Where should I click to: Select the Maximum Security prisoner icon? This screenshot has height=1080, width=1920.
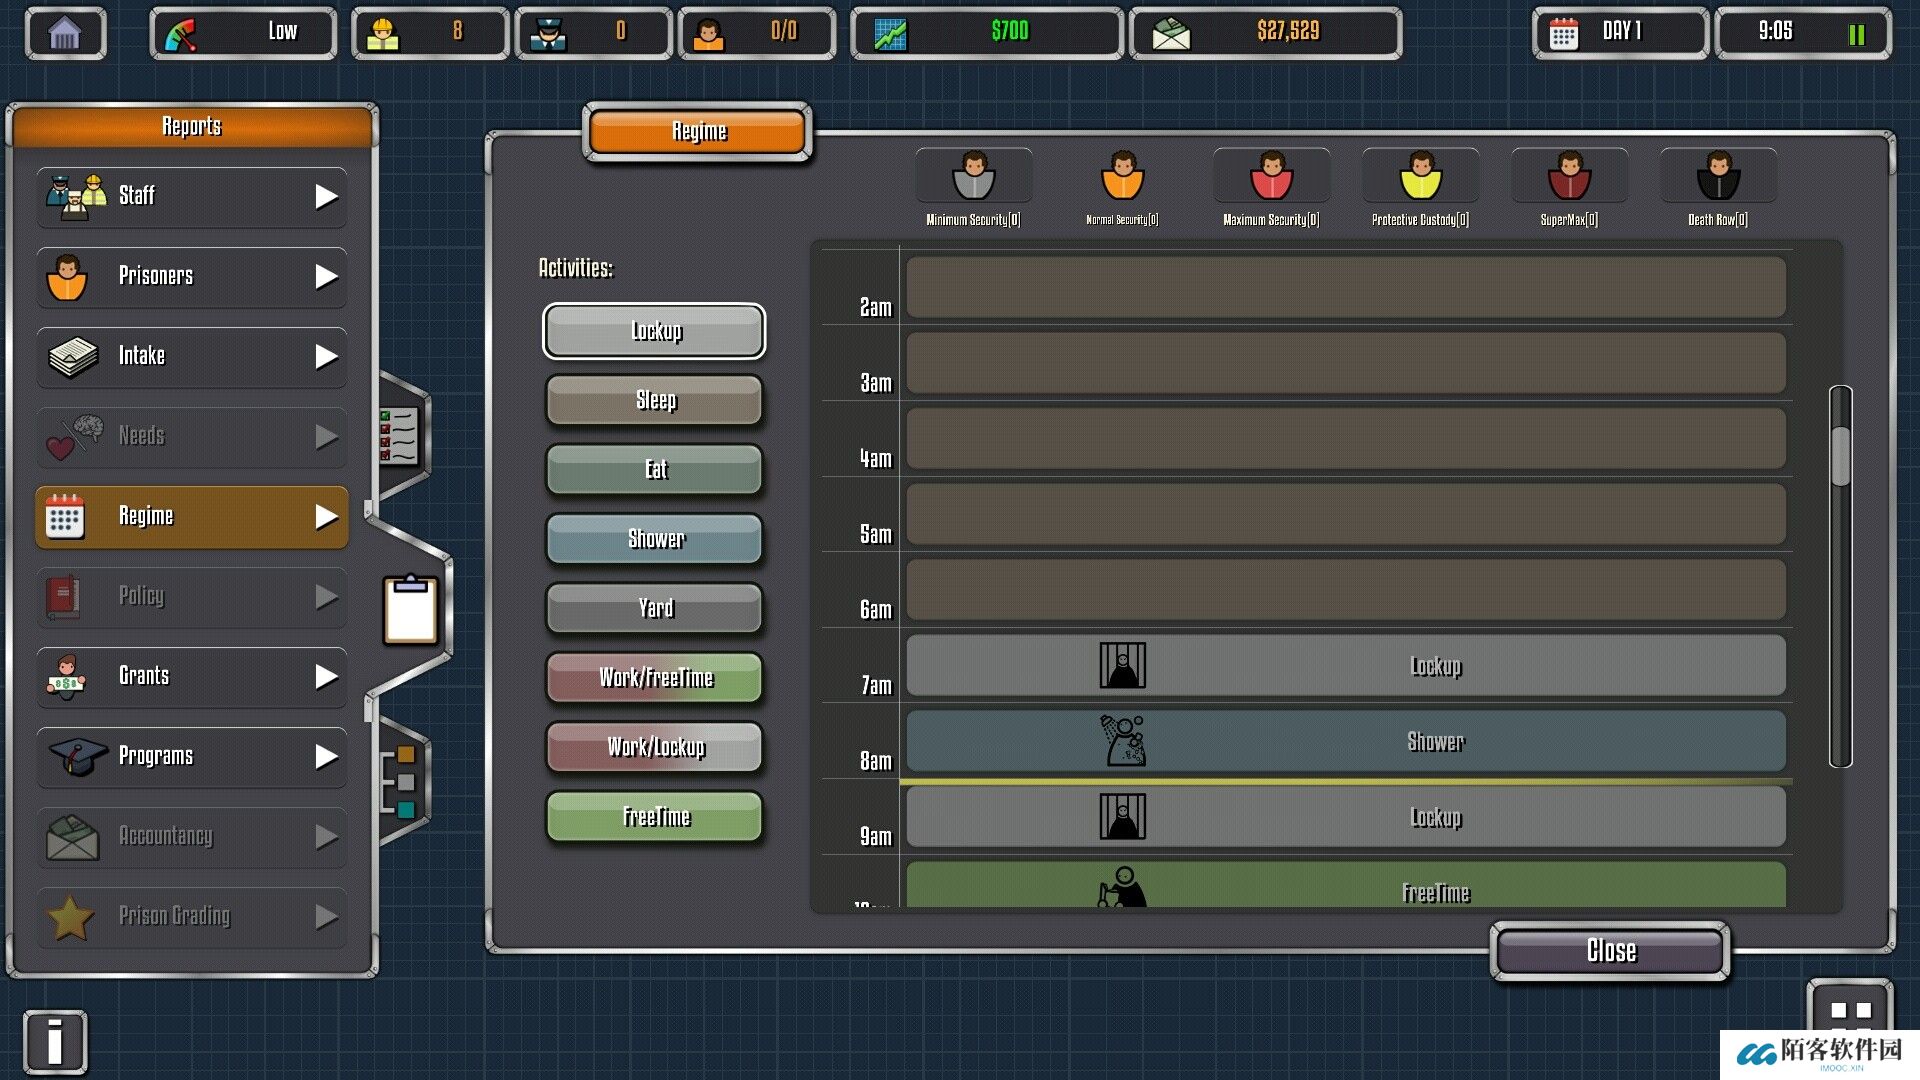tap(1271, 176)
